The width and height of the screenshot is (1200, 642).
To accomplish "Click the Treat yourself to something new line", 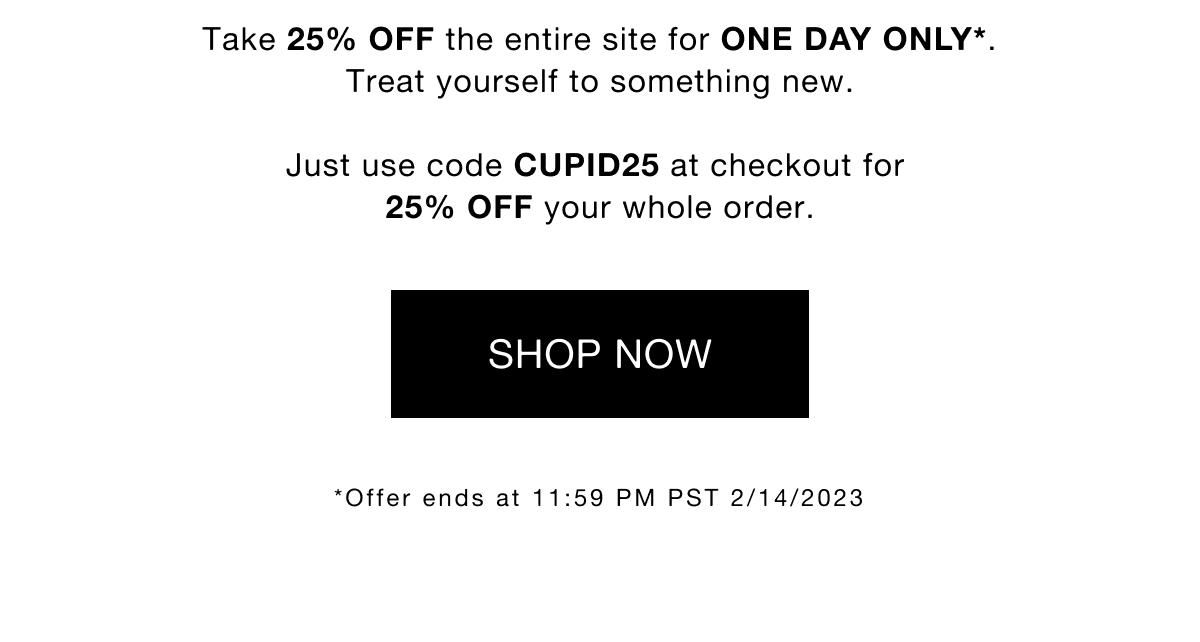I will click(600, 81).
